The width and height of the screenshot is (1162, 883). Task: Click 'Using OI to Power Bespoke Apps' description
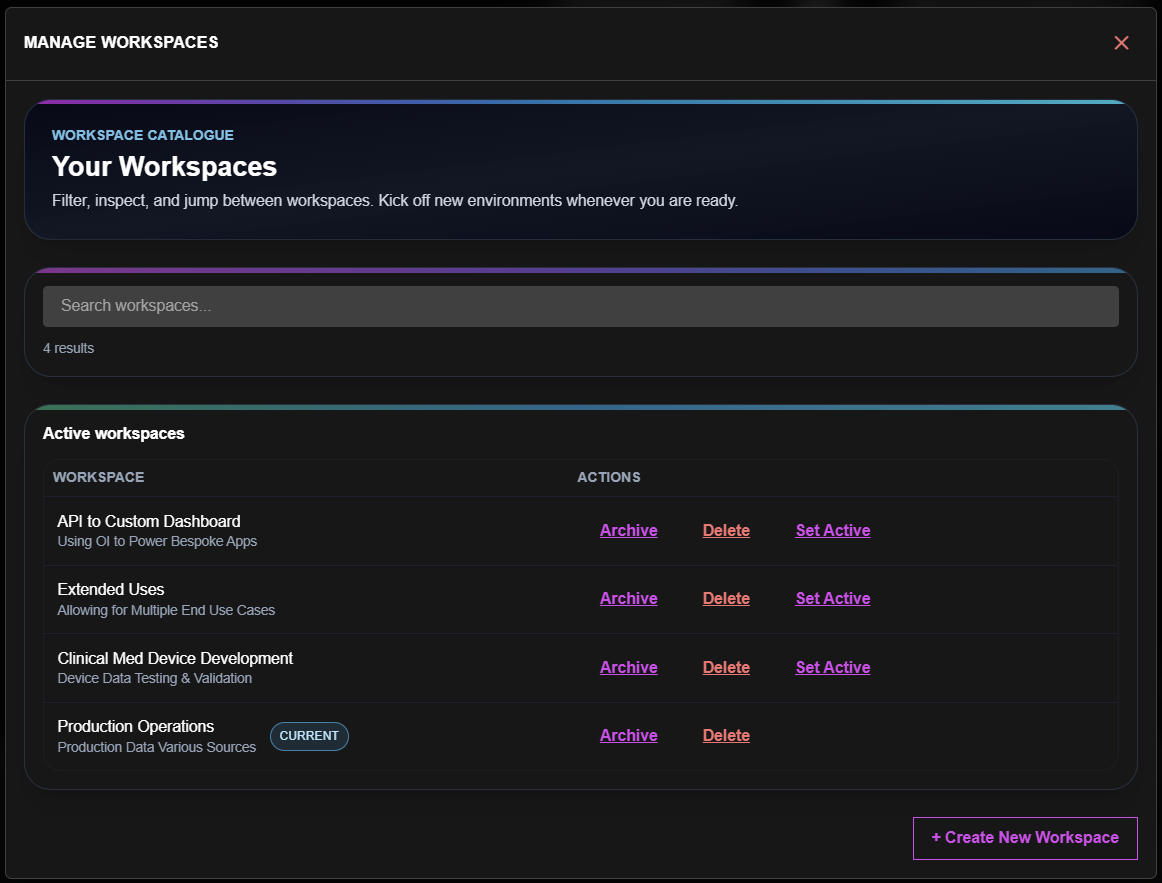[x=157, y=542]
